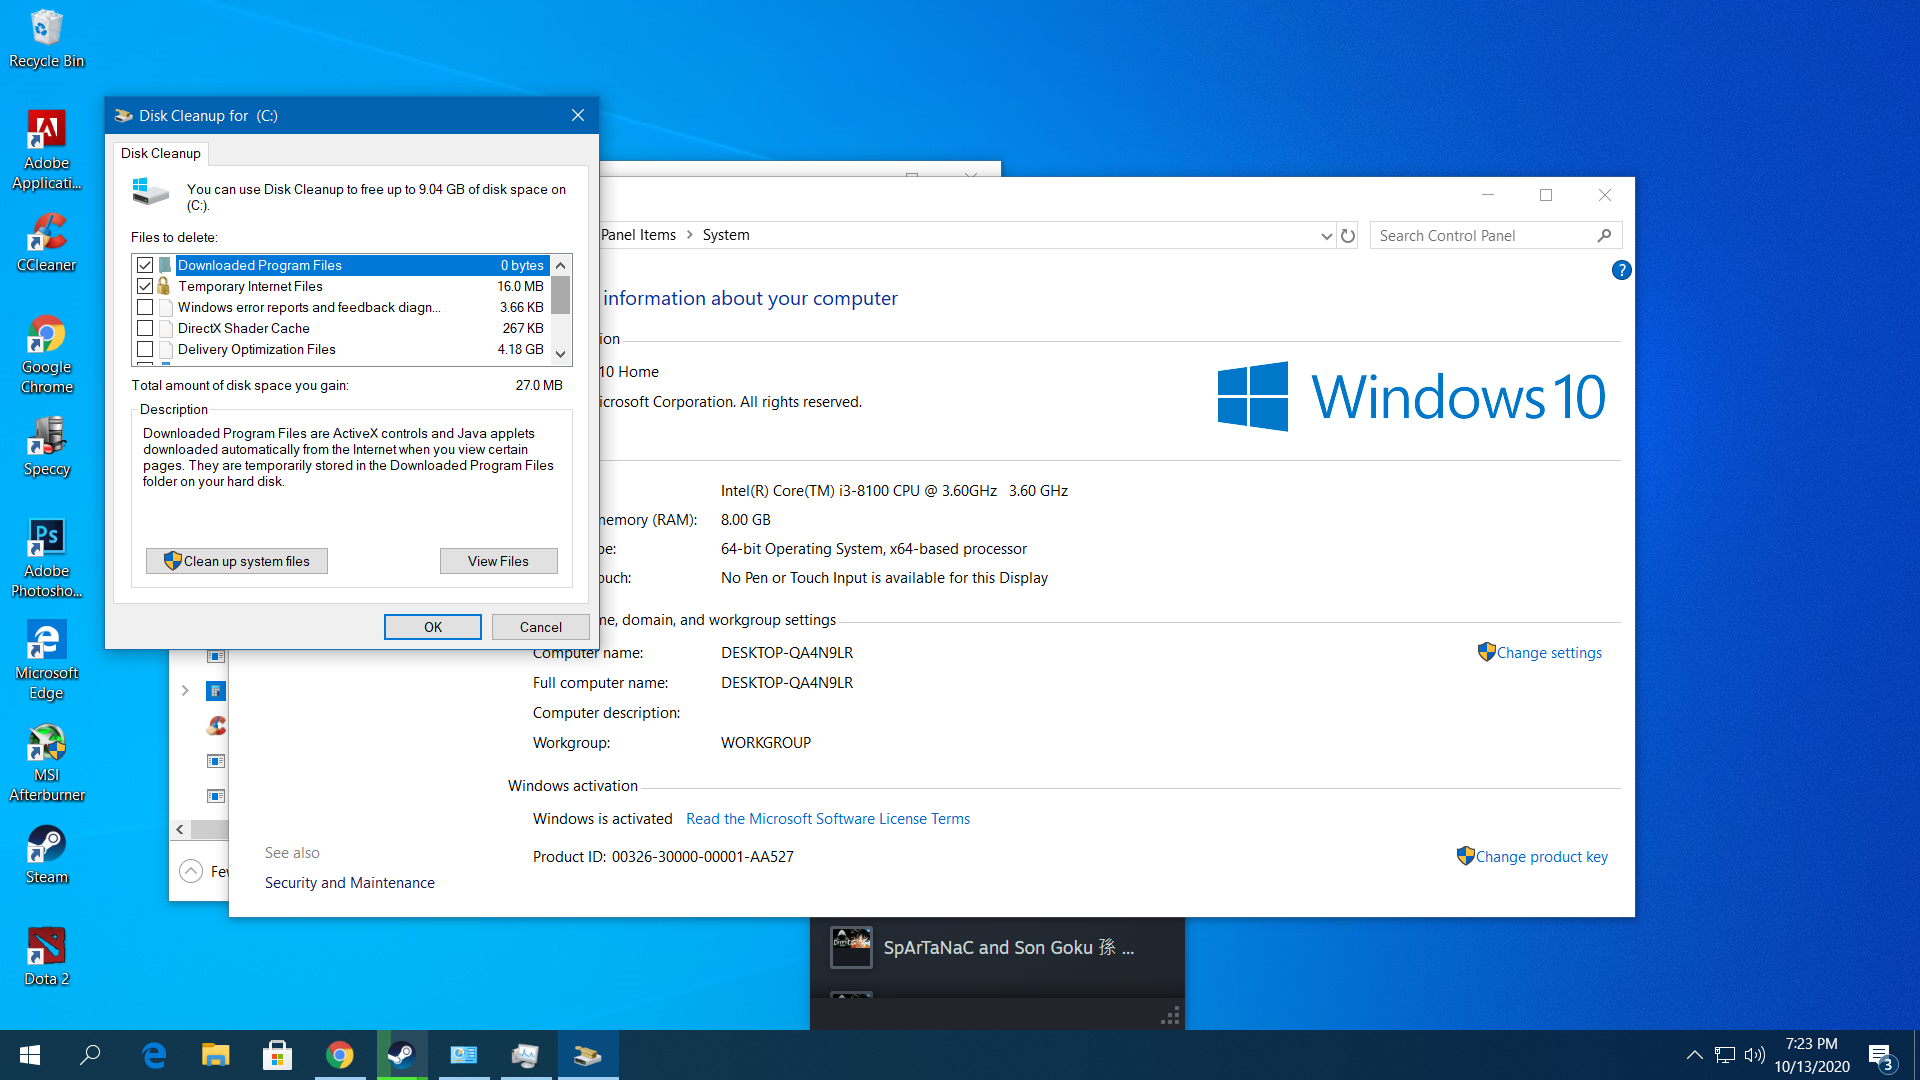Expand the address bar history dropdown
Viewport: 1920px width, 1080px height.
1326,236
